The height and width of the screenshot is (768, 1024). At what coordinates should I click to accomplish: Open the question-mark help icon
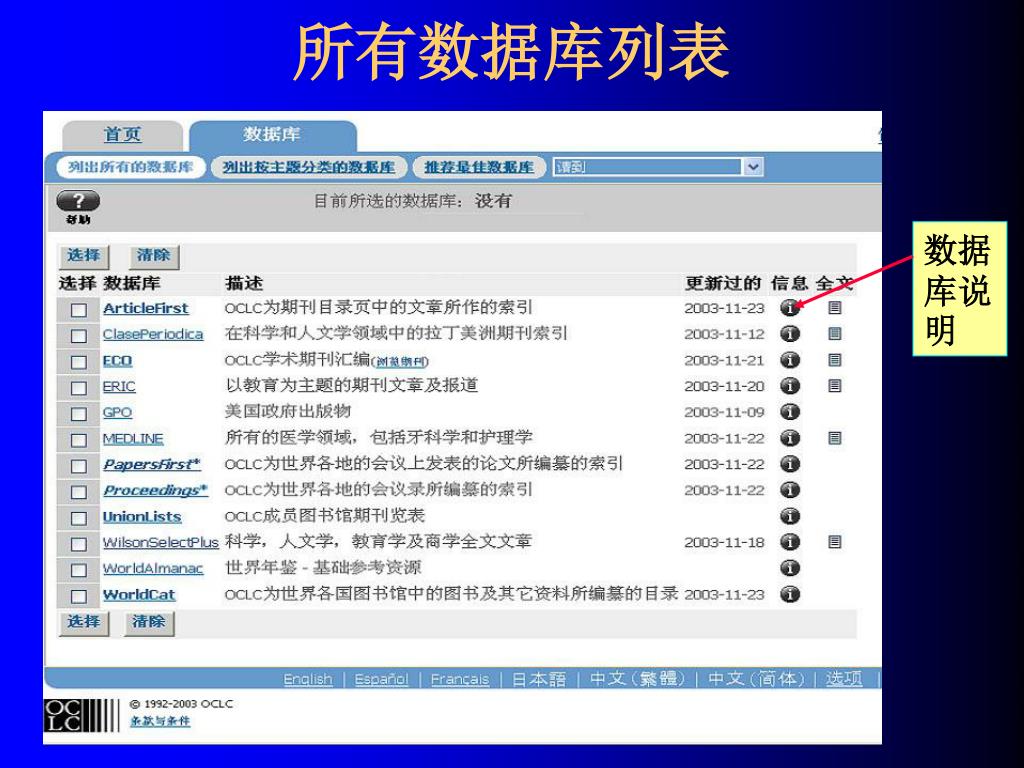(x=78, y=201)
